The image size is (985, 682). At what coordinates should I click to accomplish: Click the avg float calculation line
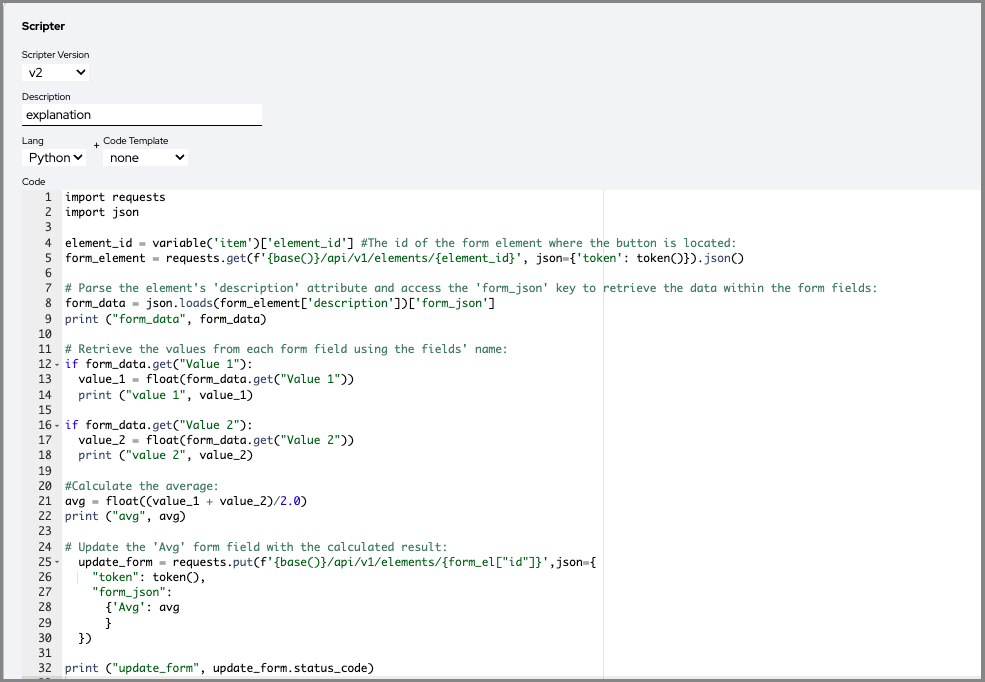pos(185,501)
